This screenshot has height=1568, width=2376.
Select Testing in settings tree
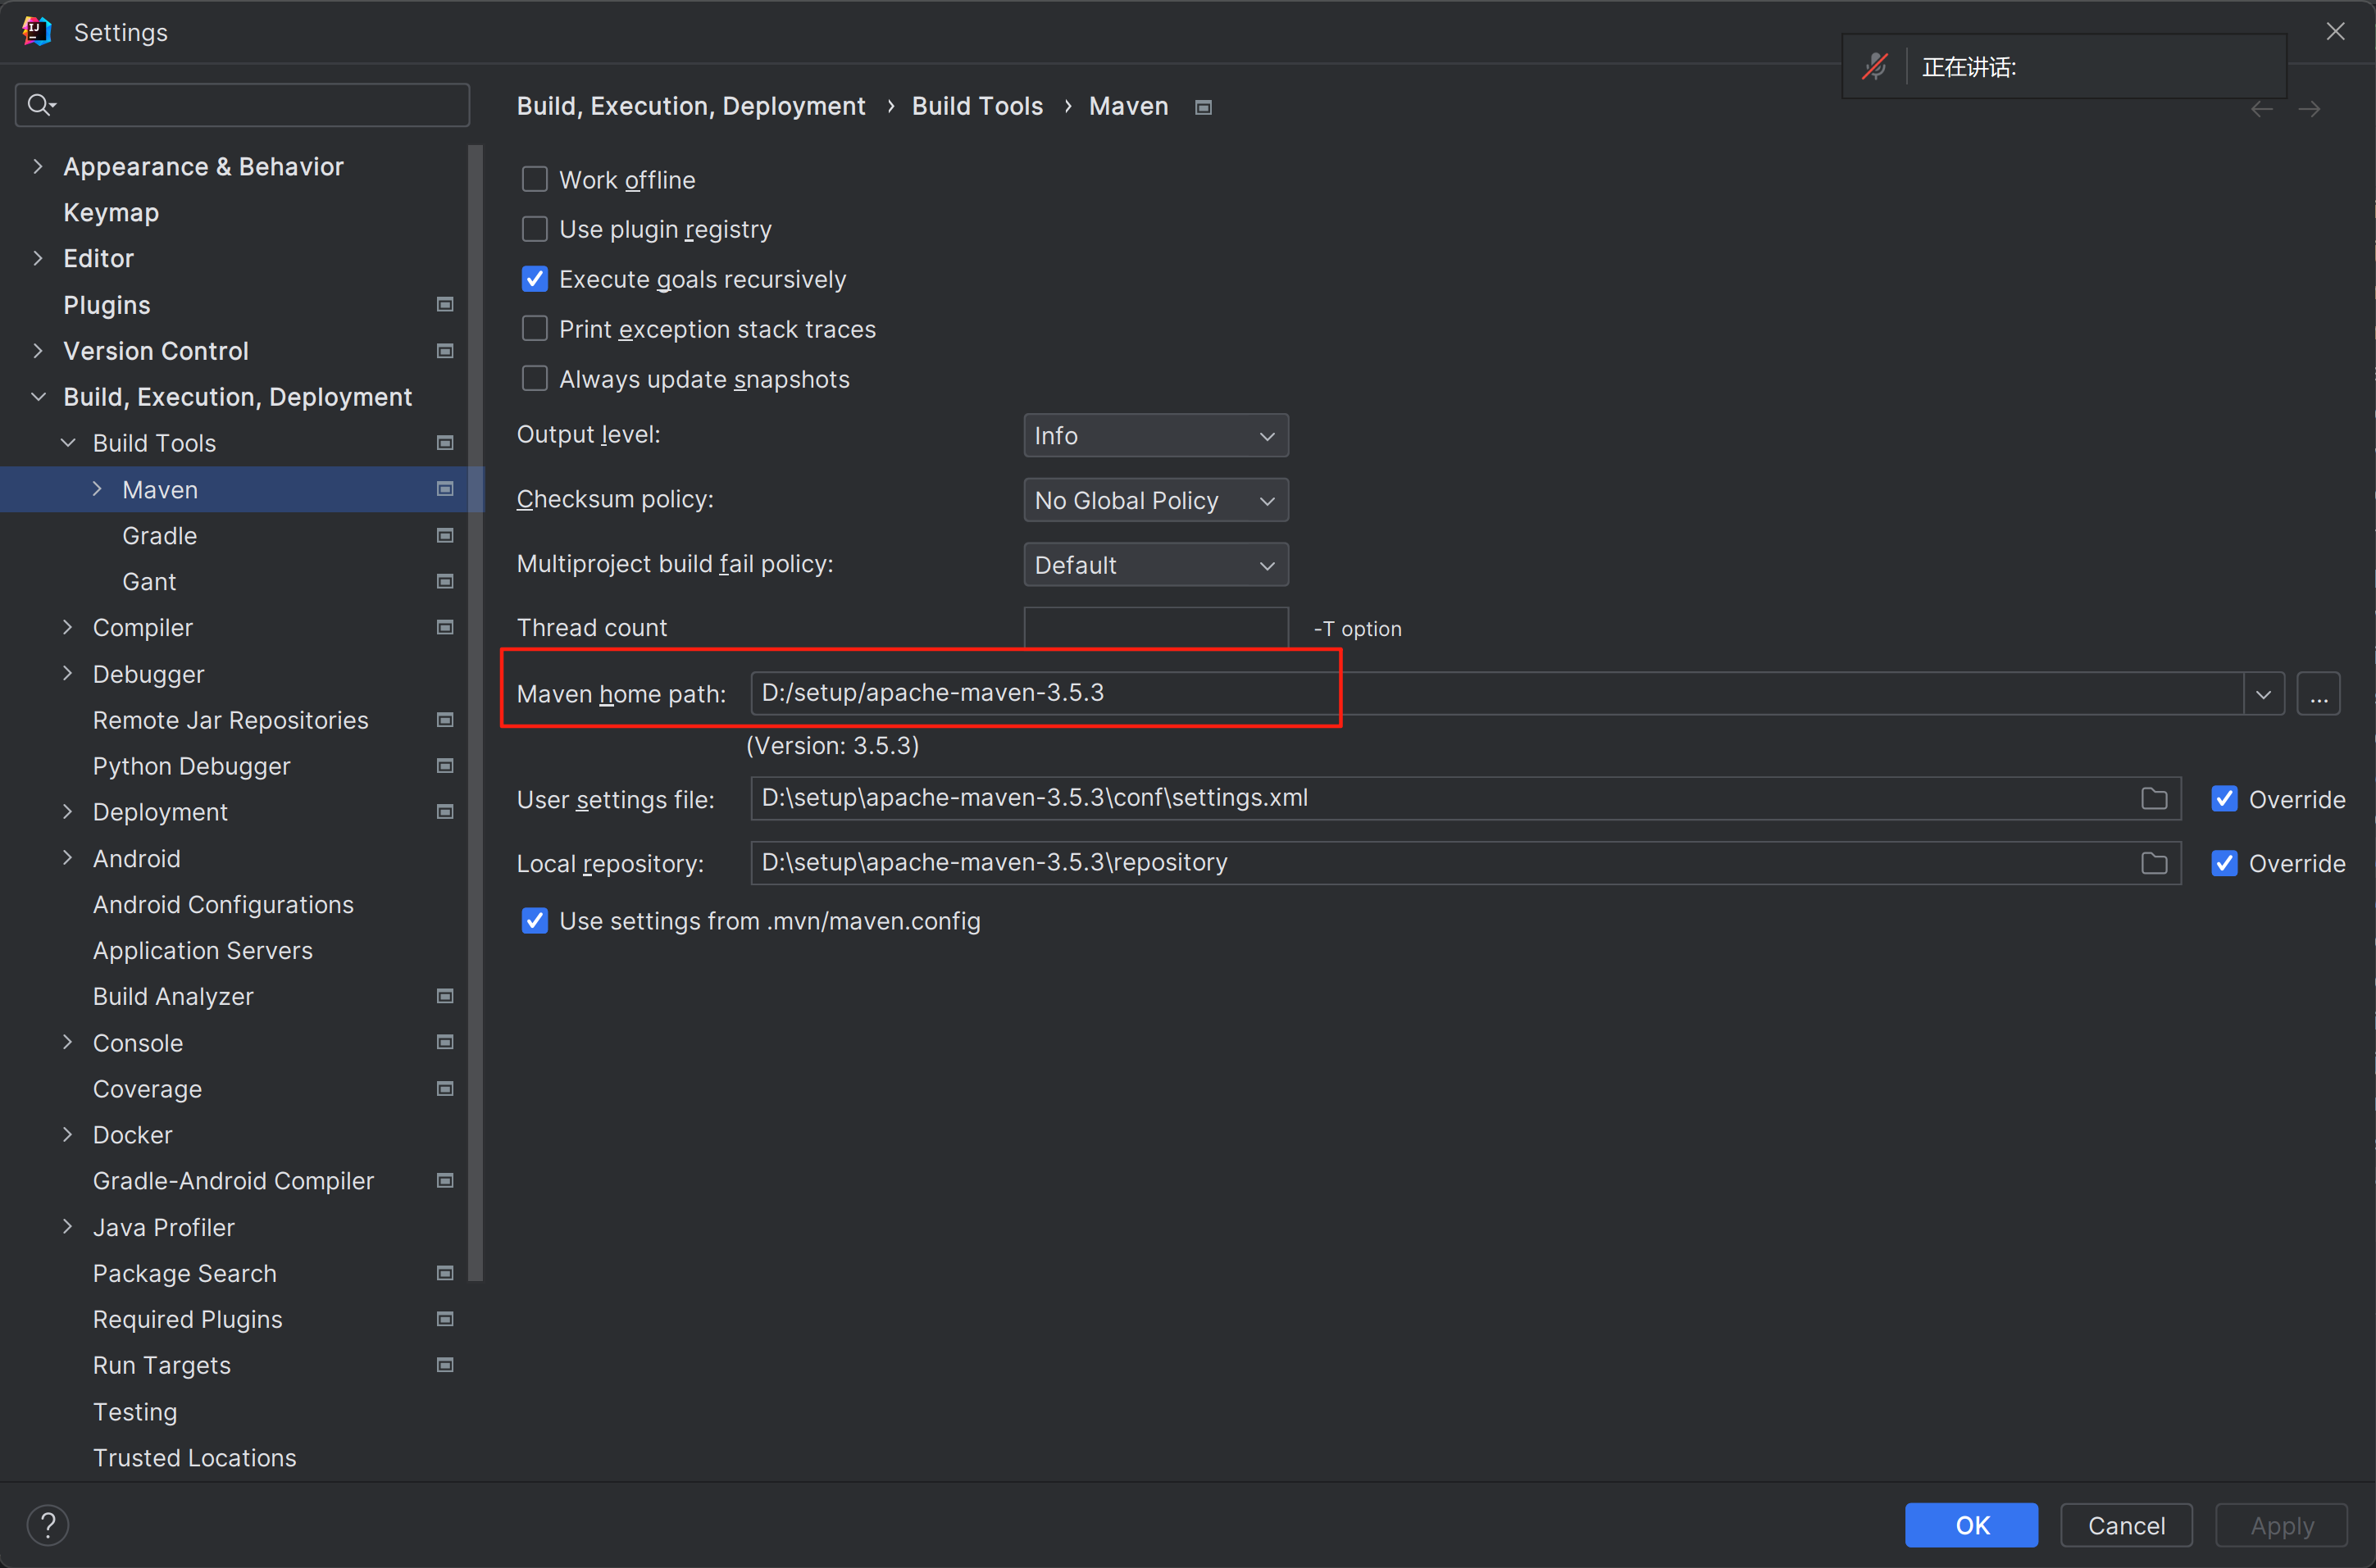point(135,1411)
